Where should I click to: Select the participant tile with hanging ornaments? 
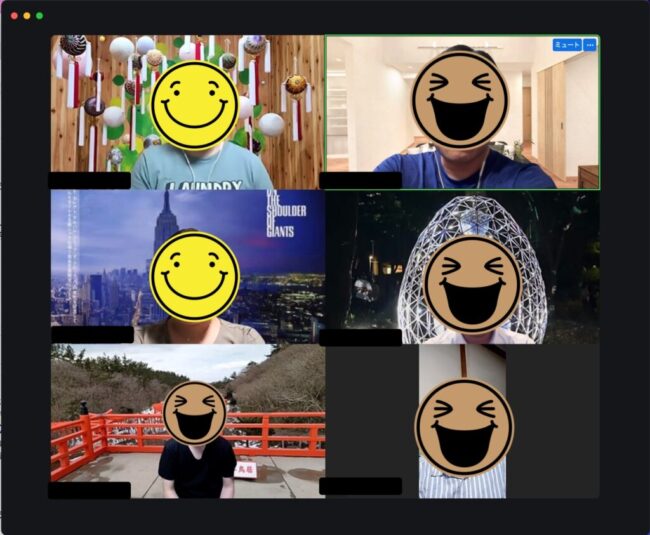[x=188, y=112]
